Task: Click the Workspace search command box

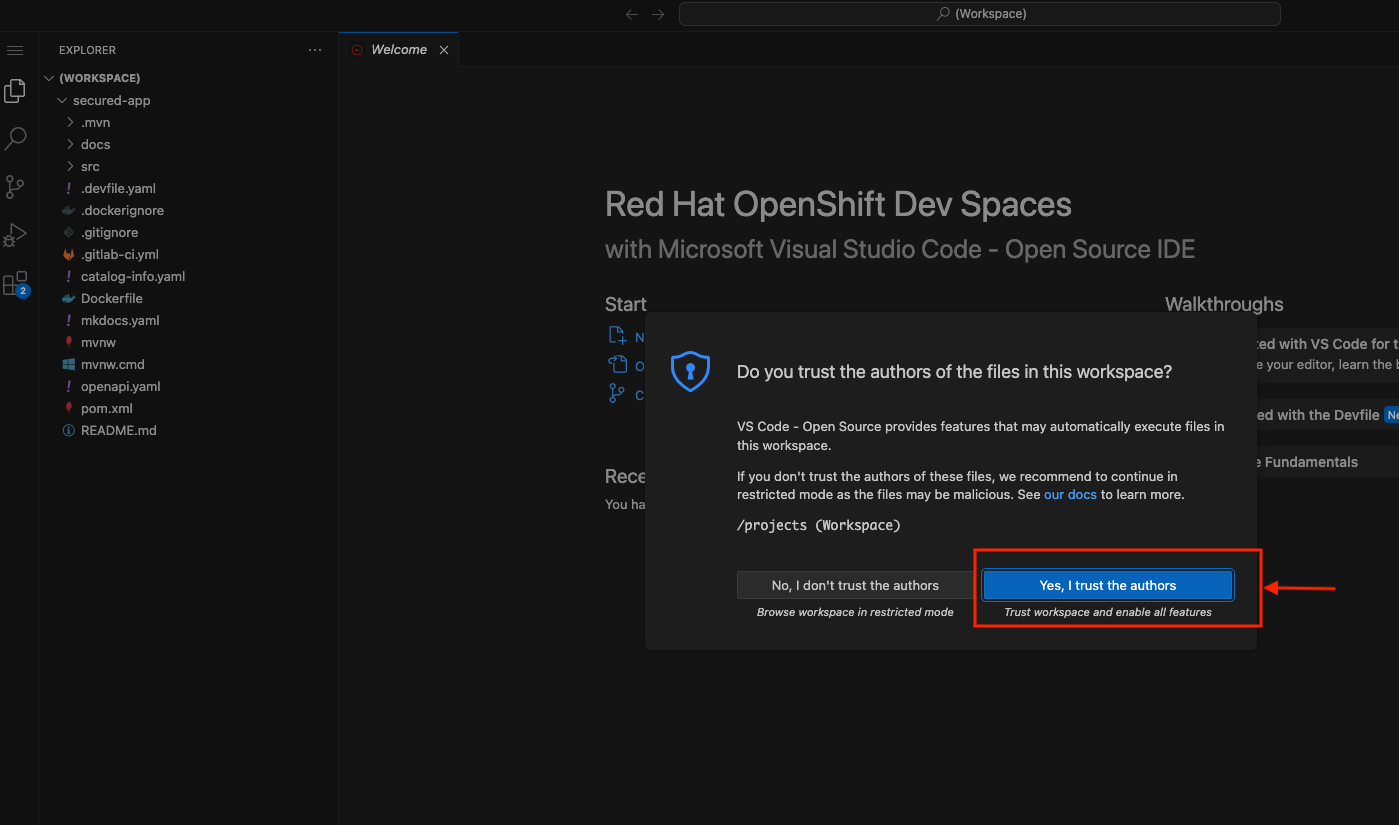Action: [979, 14]
